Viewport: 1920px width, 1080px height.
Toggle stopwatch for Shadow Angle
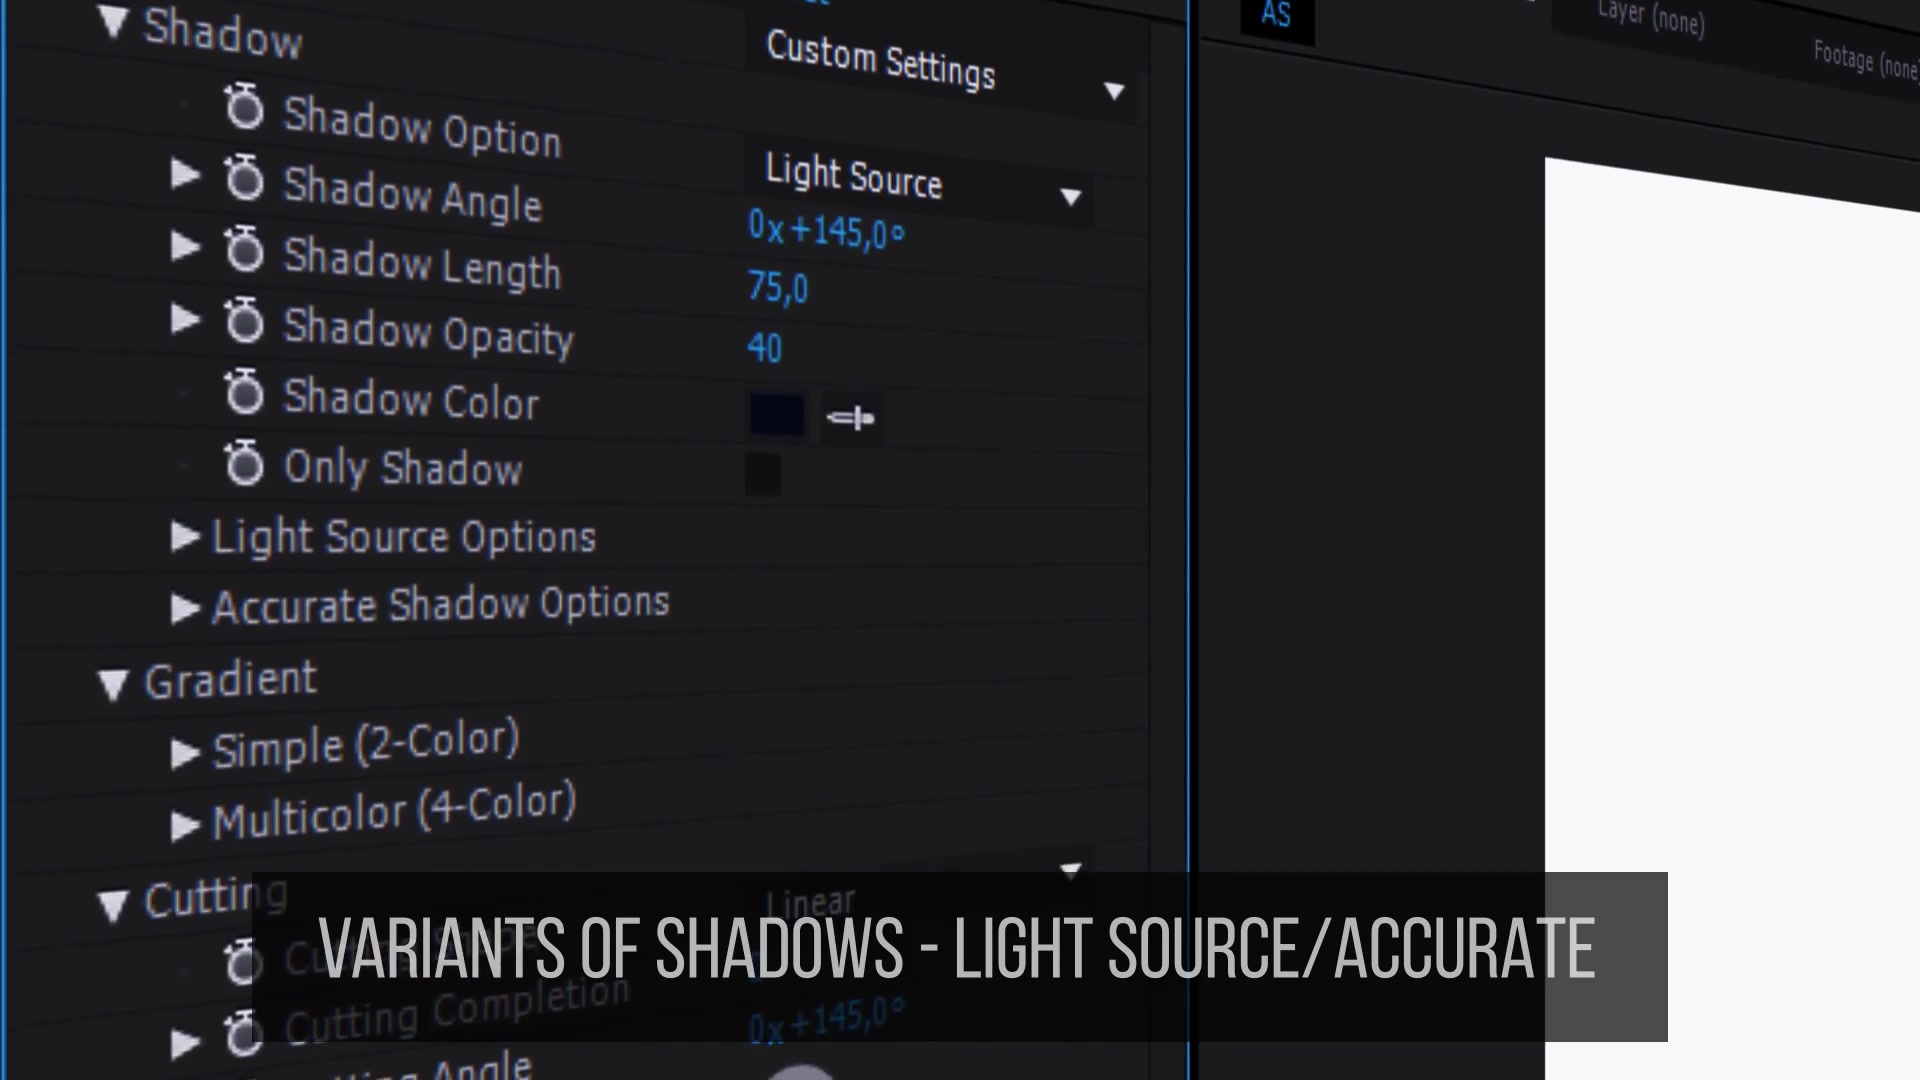tap(244, 178)
